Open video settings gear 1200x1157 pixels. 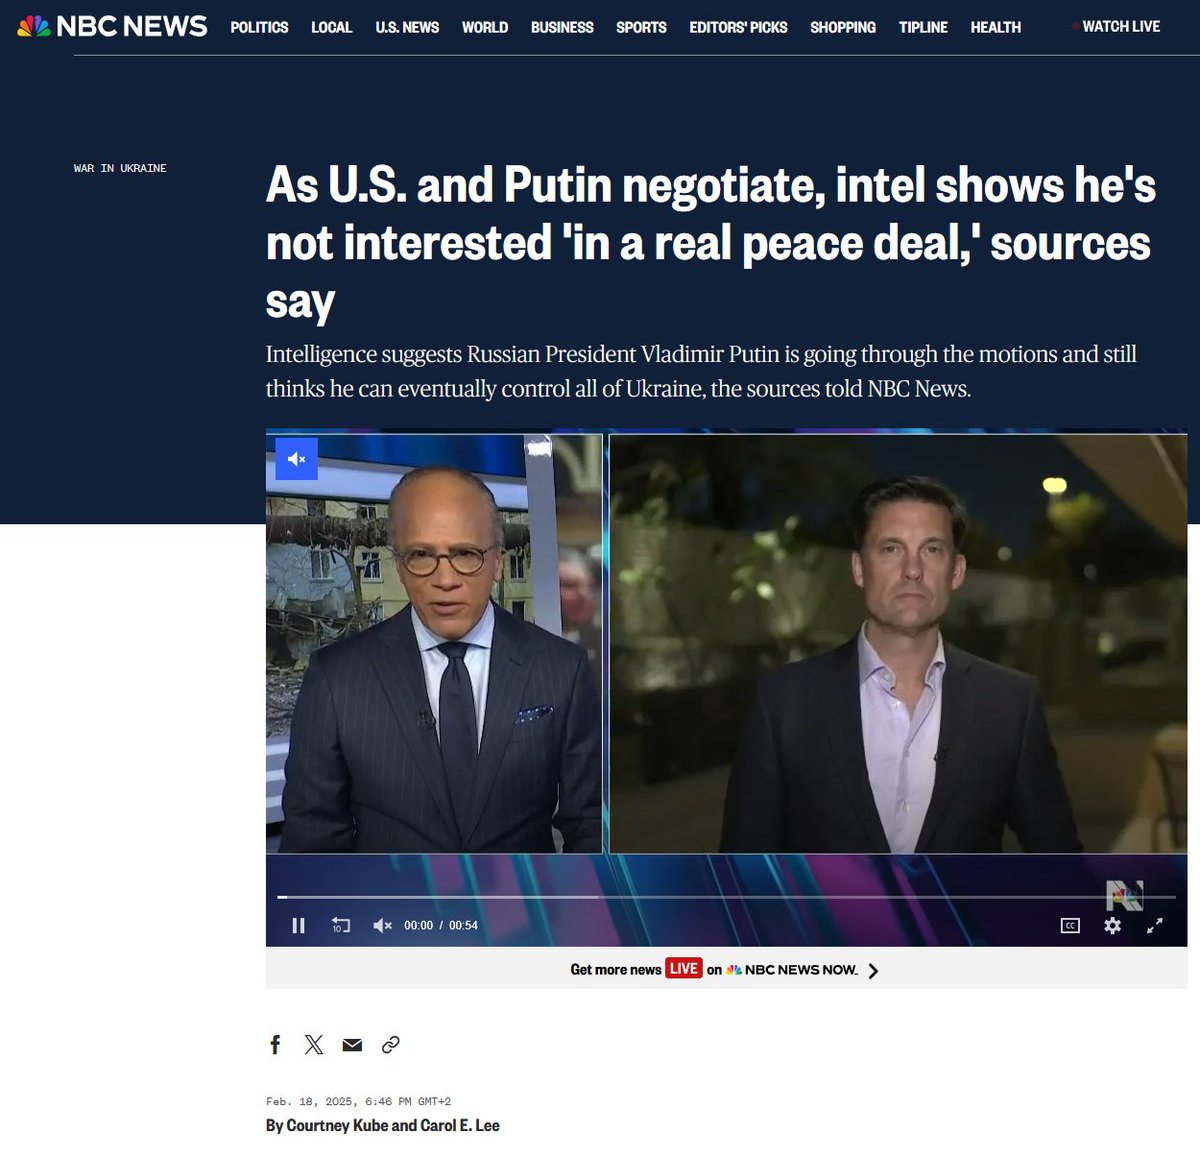click(x=1112, y=926)
